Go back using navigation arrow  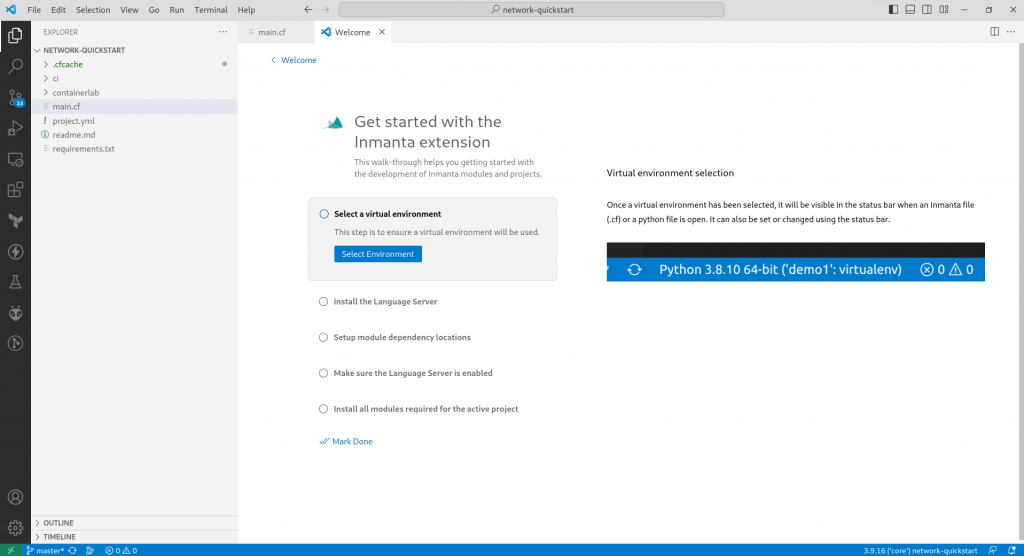coord(308,10)
